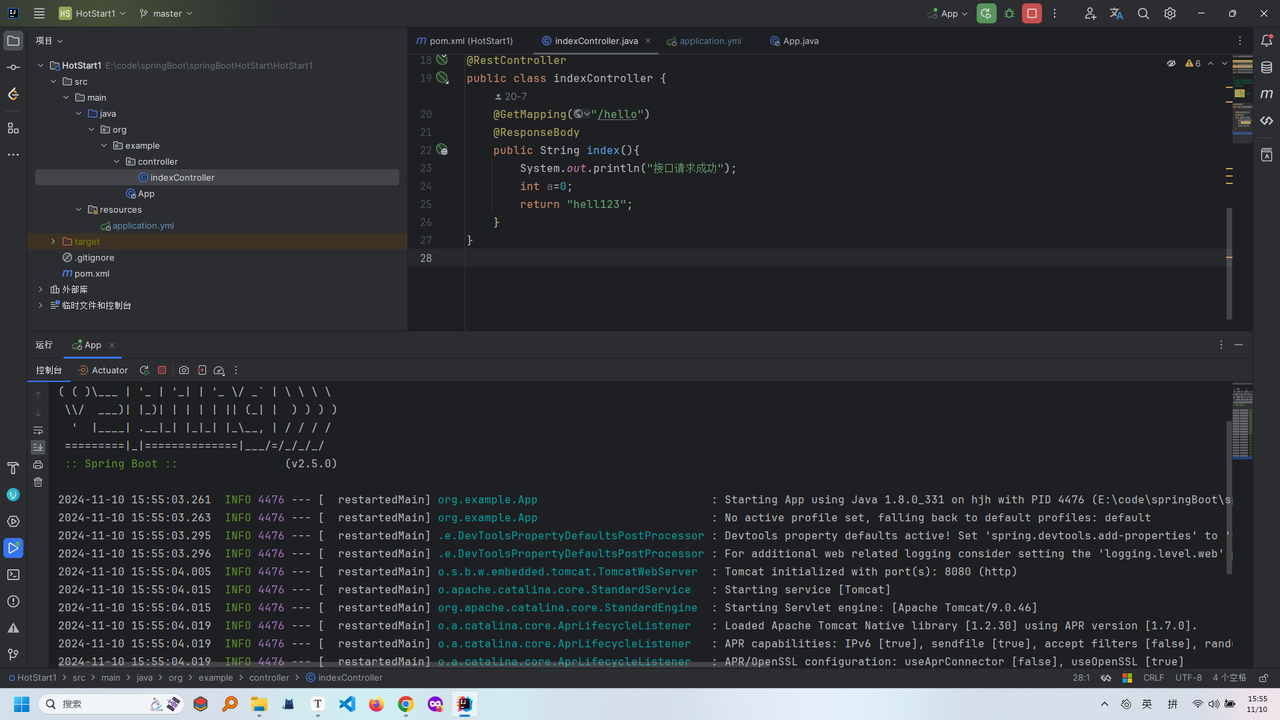1280x720 pixels.
Task: Click UTF-8 encoding in status bar
Action: click(x=1188, y=677)
